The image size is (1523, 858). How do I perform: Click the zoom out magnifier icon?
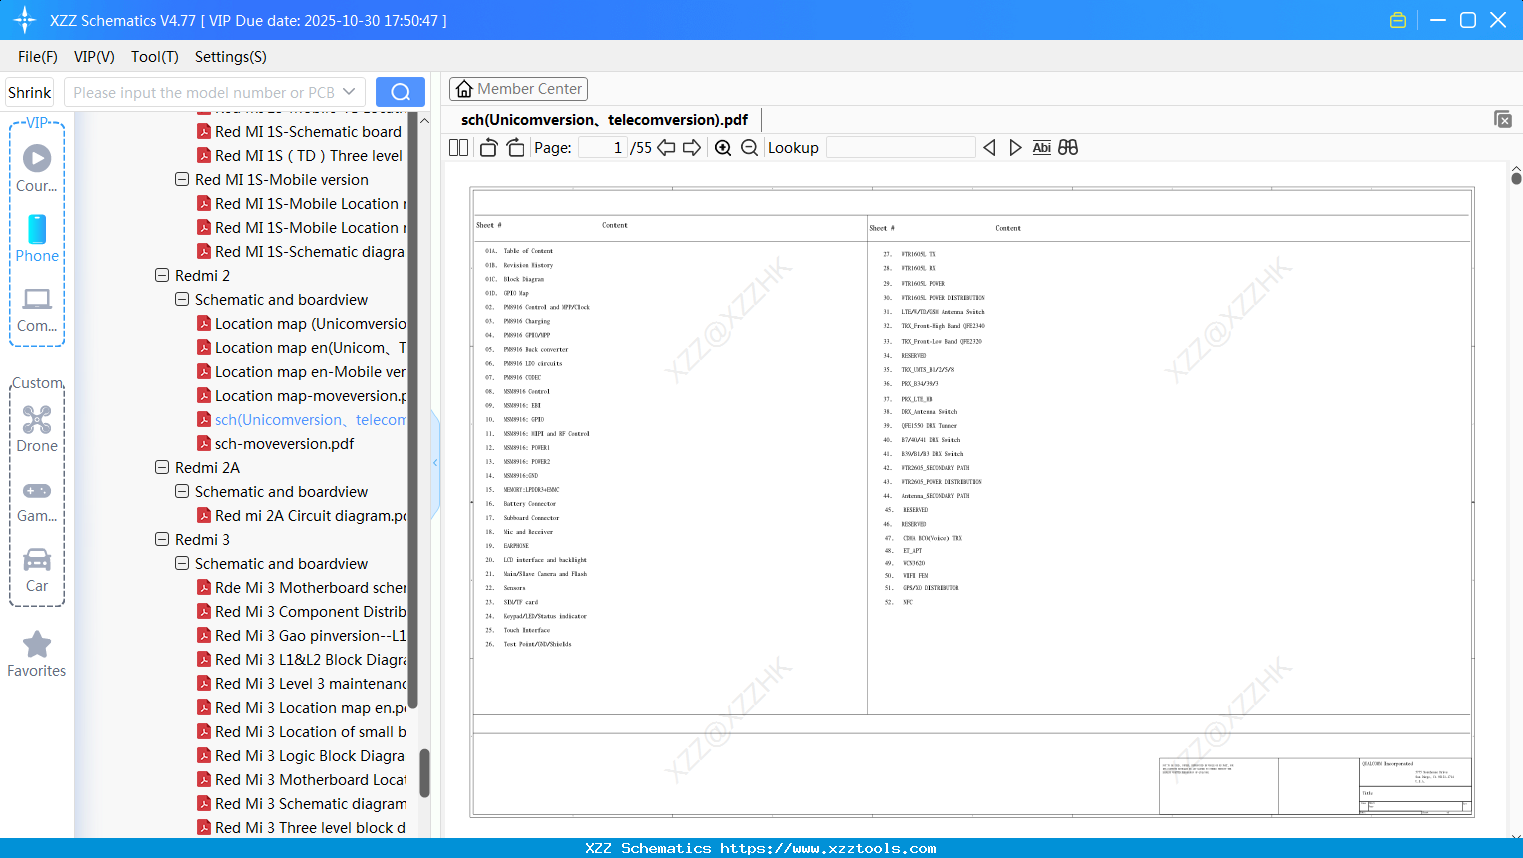point(750,147)
